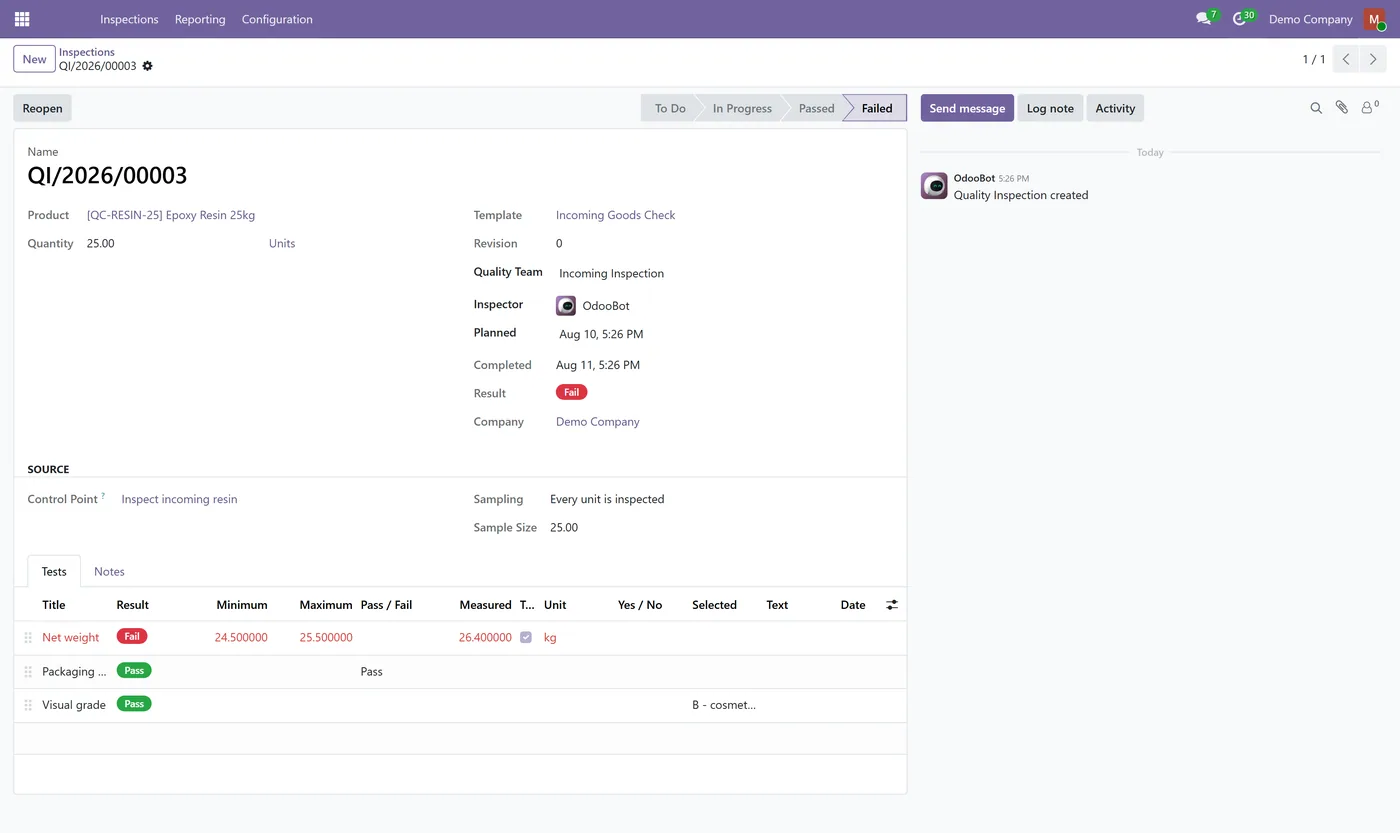Viewport: 1400px width, 833px height.
Task: Create a new record with New button
Action: tap(34, 59)
